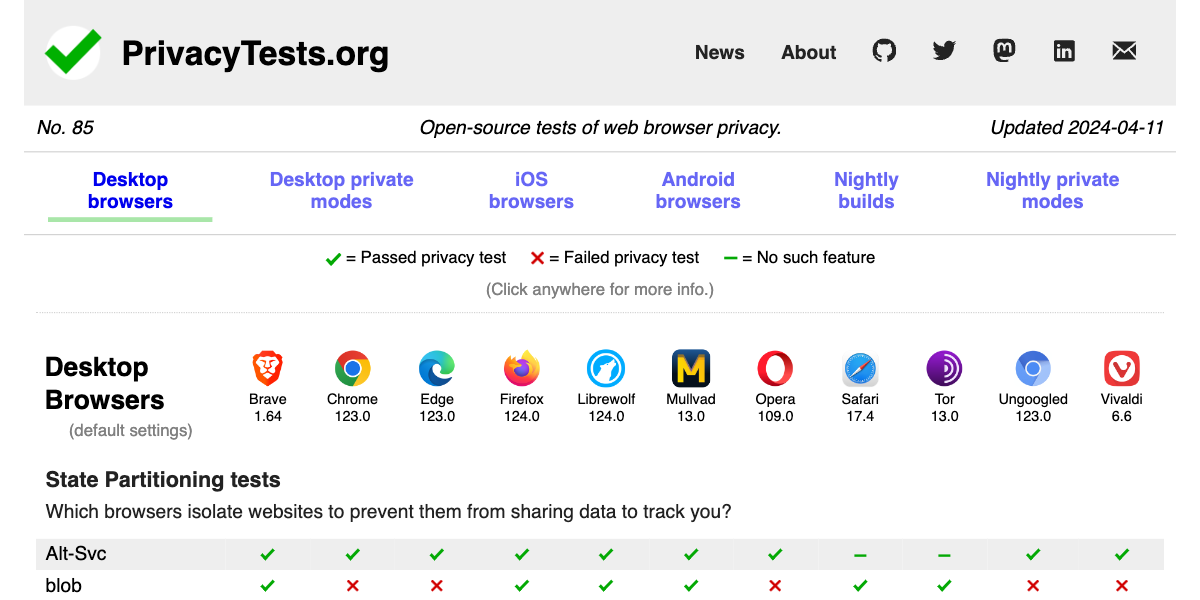Click the Alt-Svc row label
1200x600 pixels.
[x=74, y=554]
